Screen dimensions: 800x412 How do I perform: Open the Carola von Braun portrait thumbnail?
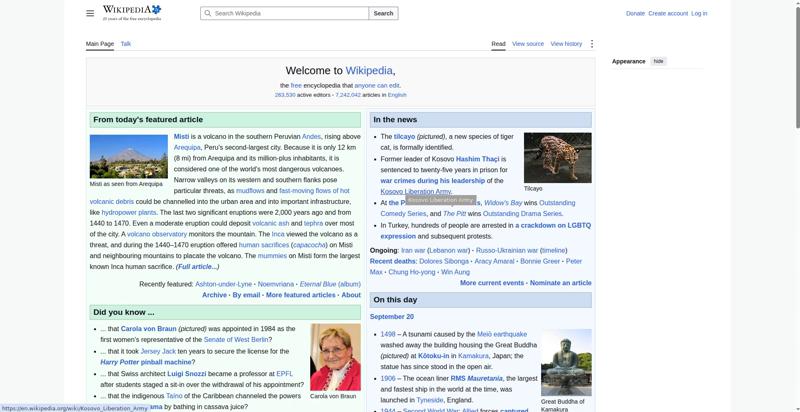click(335, 357)
